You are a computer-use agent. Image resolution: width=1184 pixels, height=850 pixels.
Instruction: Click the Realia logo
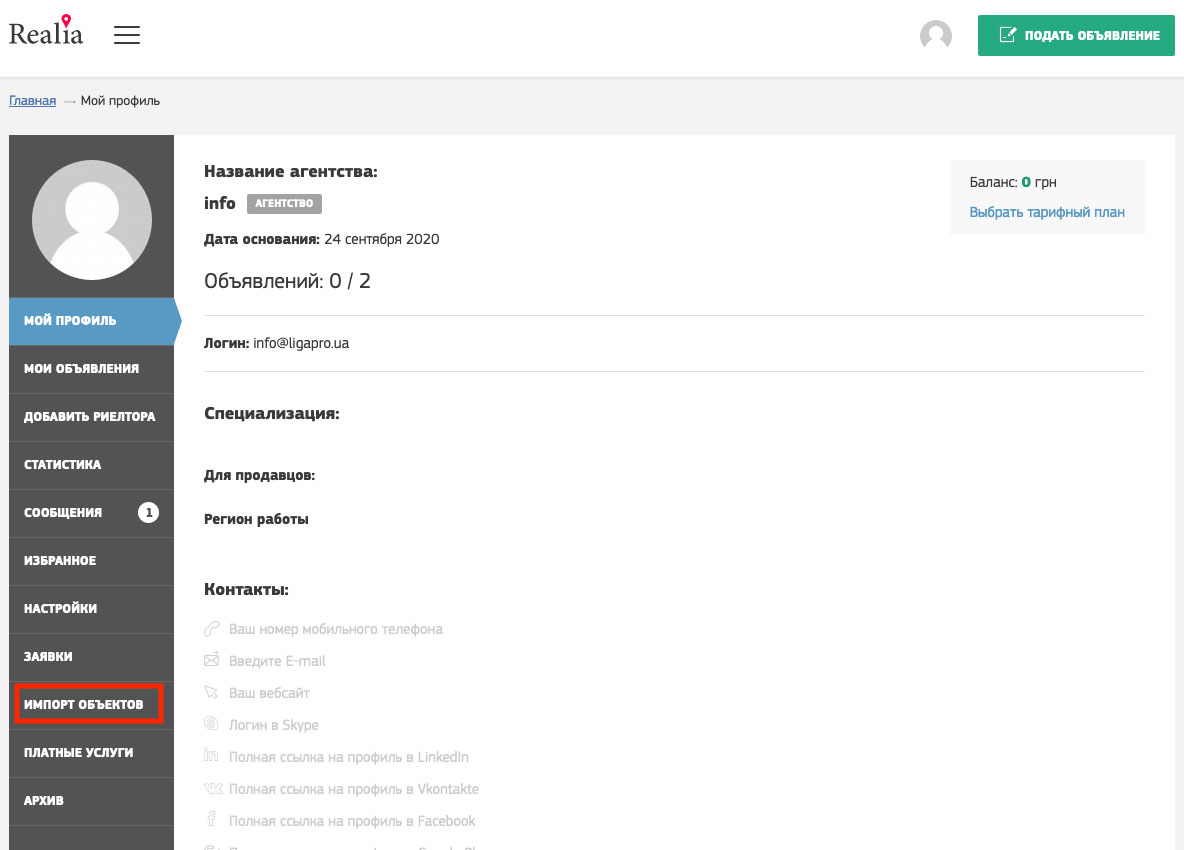point(46,33)
